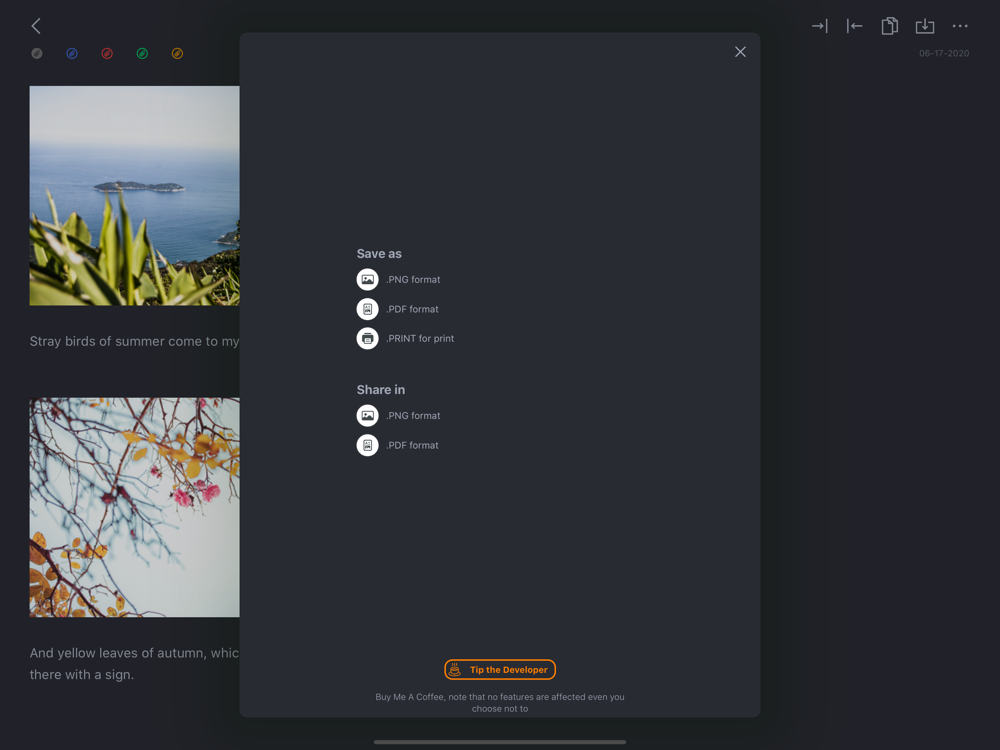The height and width of the screenshot is (750, 1000).
Task: Click the Share in PDF document icon
Action: (x=367, y=445)
